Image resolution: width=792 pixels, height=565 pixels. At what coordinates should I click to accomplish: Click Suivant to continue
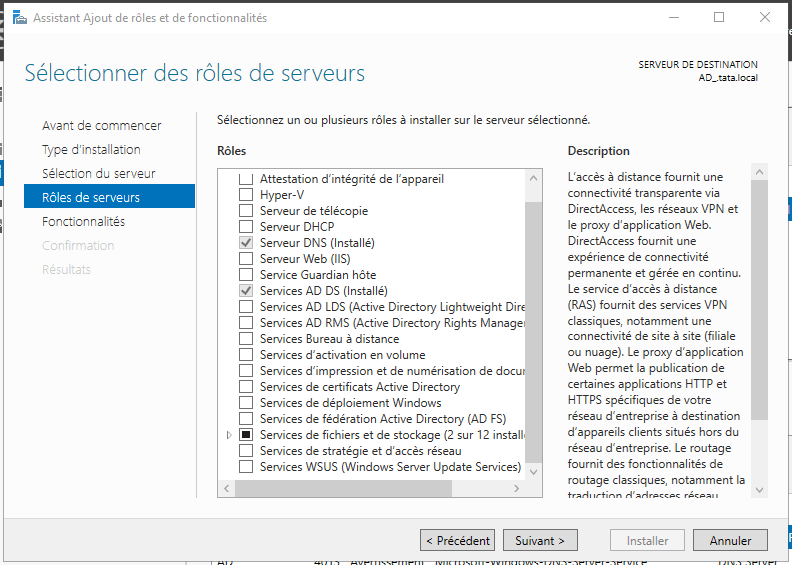pyautogui.click(x=540, y=540)
